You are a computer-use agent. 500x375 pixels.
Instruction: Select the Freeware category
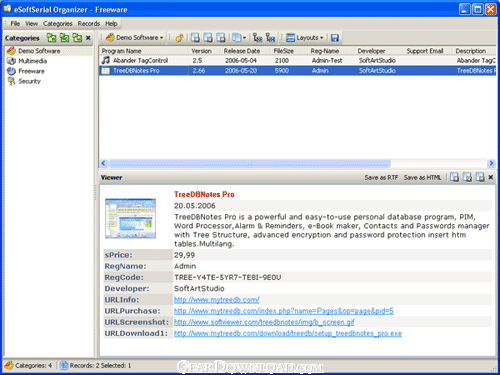click(31, 71)
